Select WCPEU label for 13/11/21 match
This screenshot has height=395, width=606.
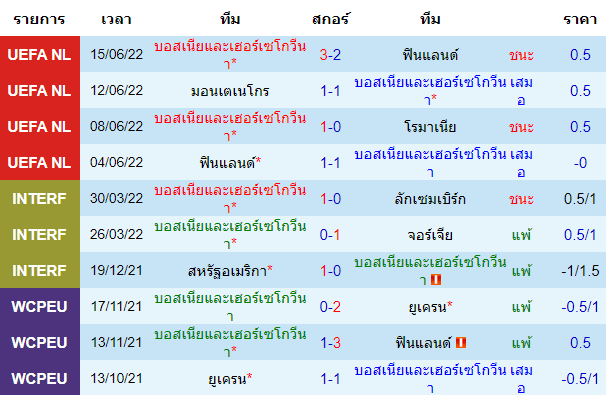[x=39, y=342]
